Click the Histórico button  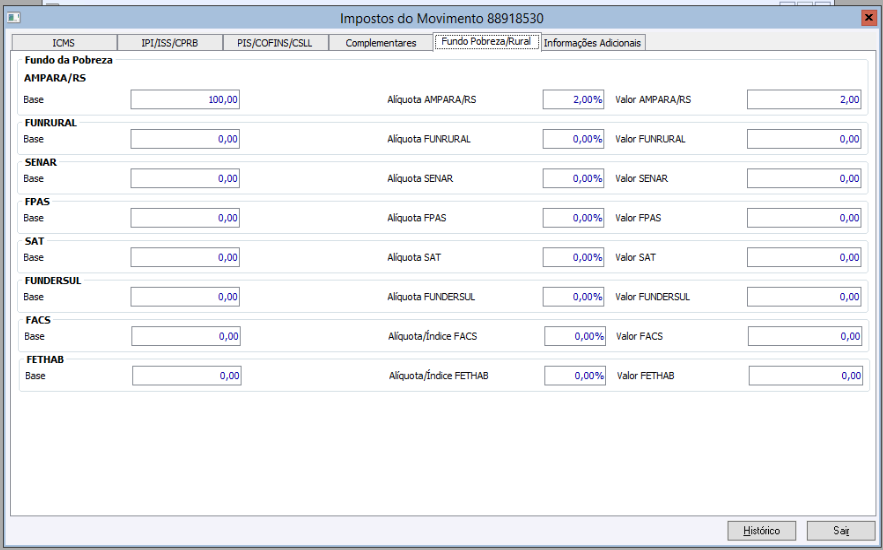(761, 530)
